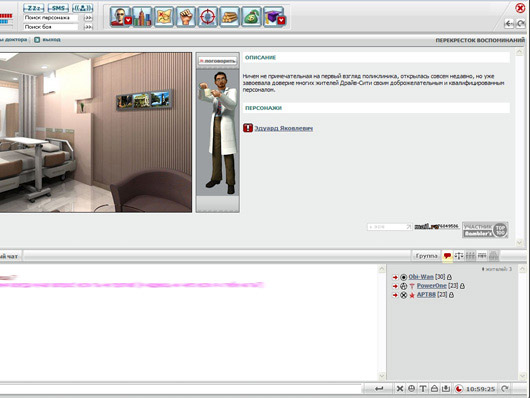Select the red speech bubble chat tab
Viewport: 530px width, 398px height.
[x=447, y=256]
